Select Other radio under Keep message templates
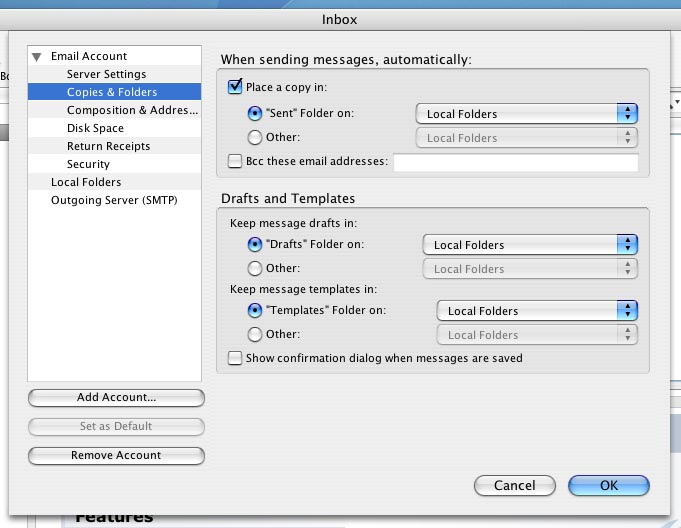 (255, 334)
